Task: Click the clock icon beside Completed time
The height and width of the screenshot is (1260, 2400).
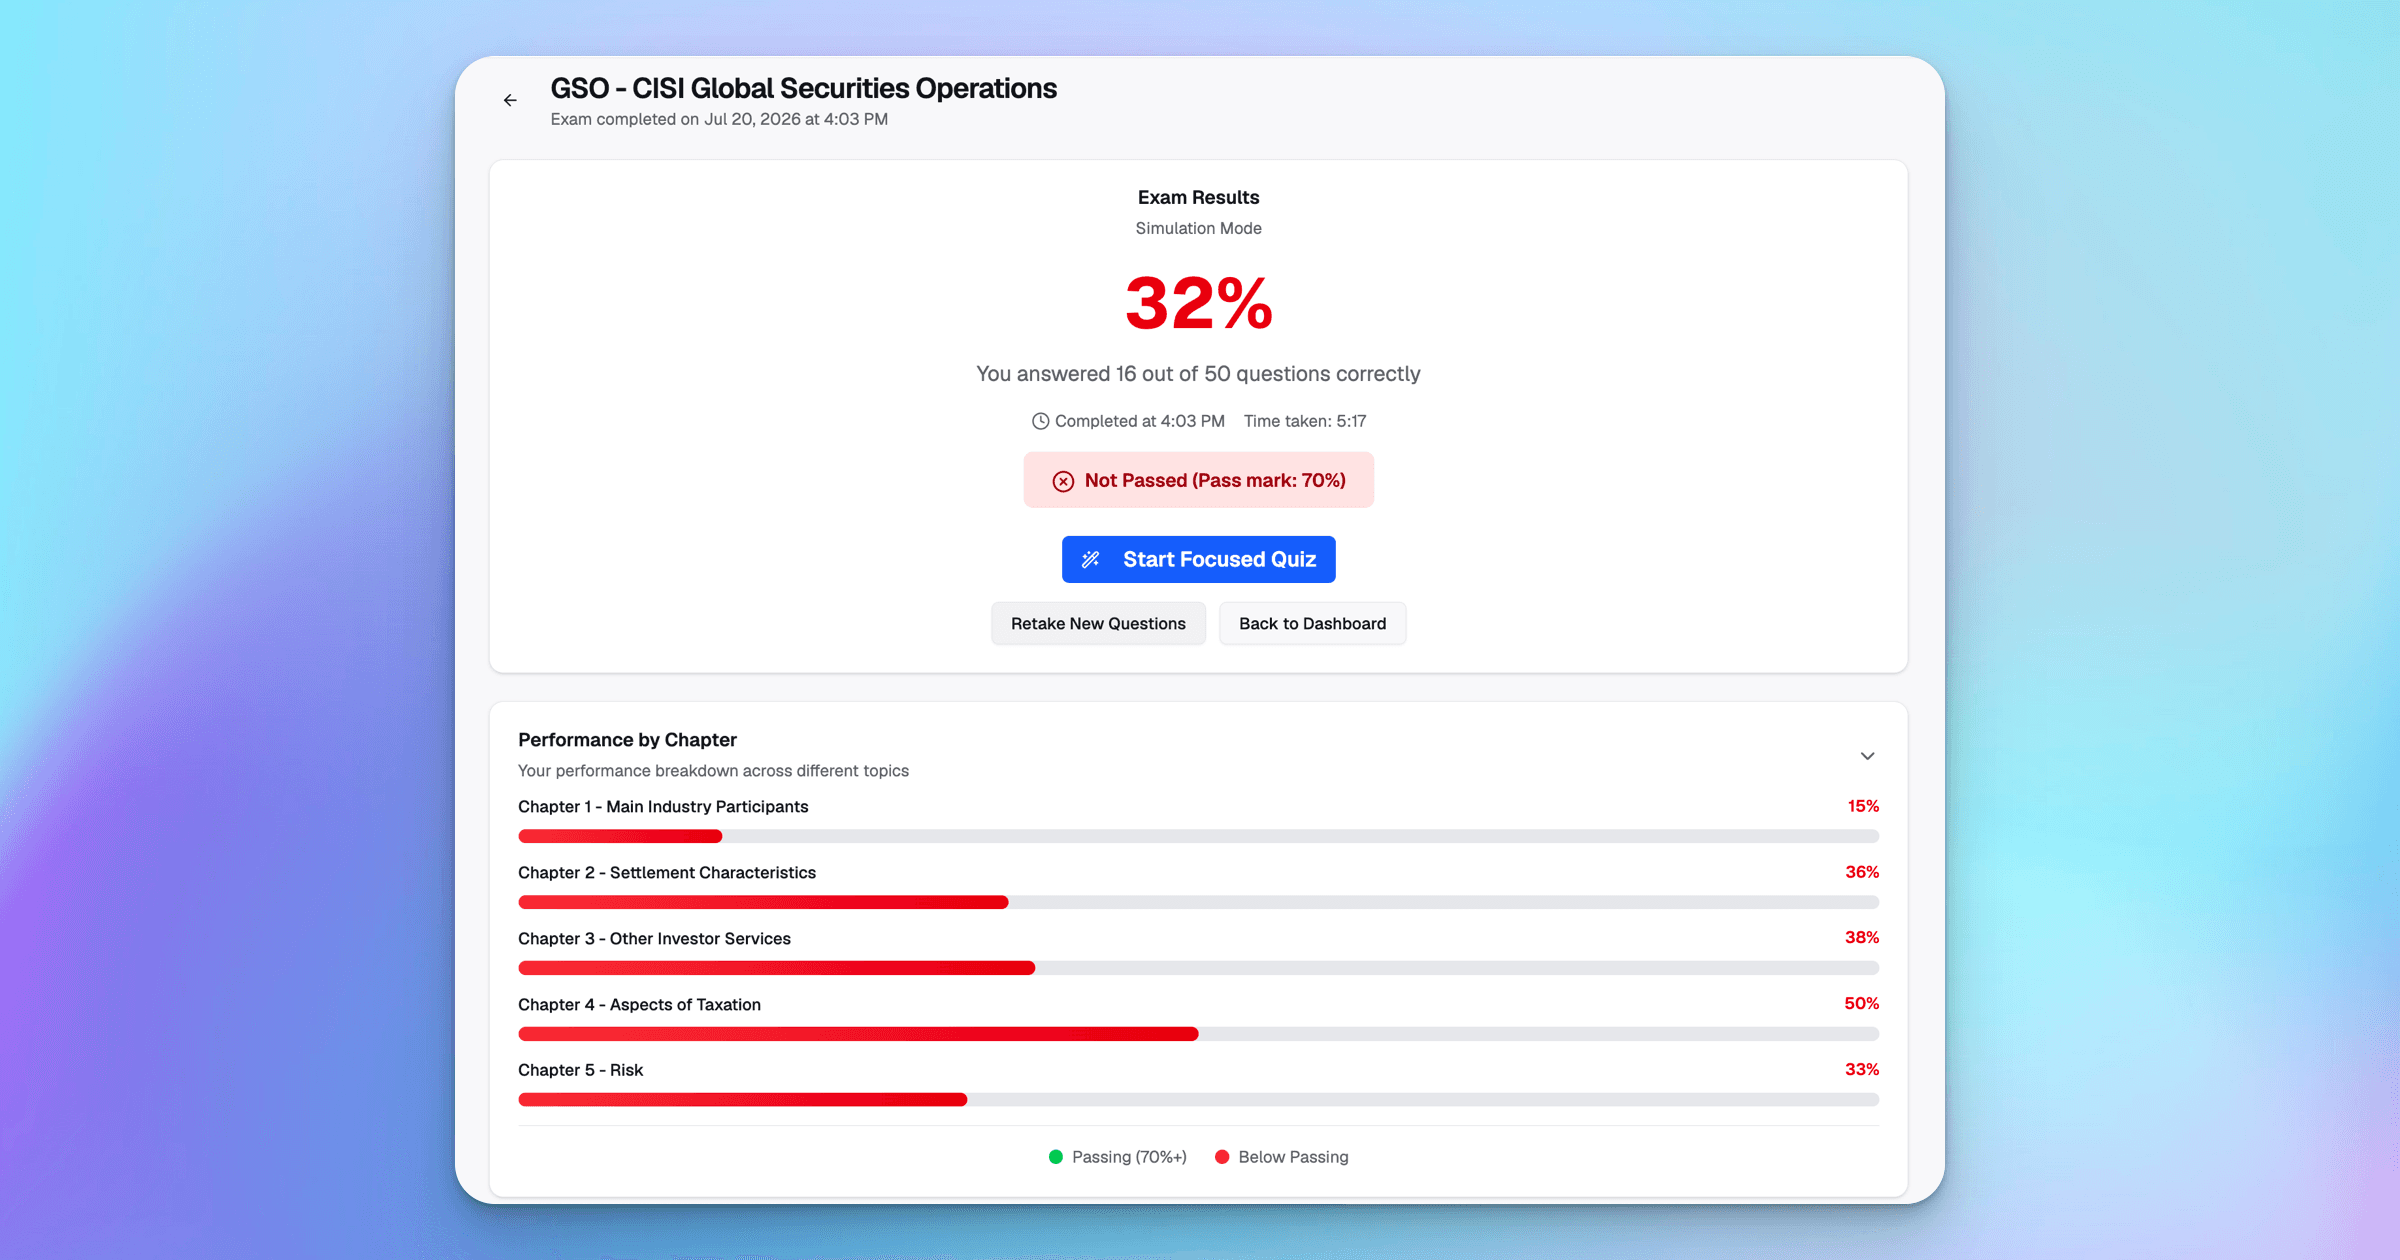Action: tap(1040, 421)
